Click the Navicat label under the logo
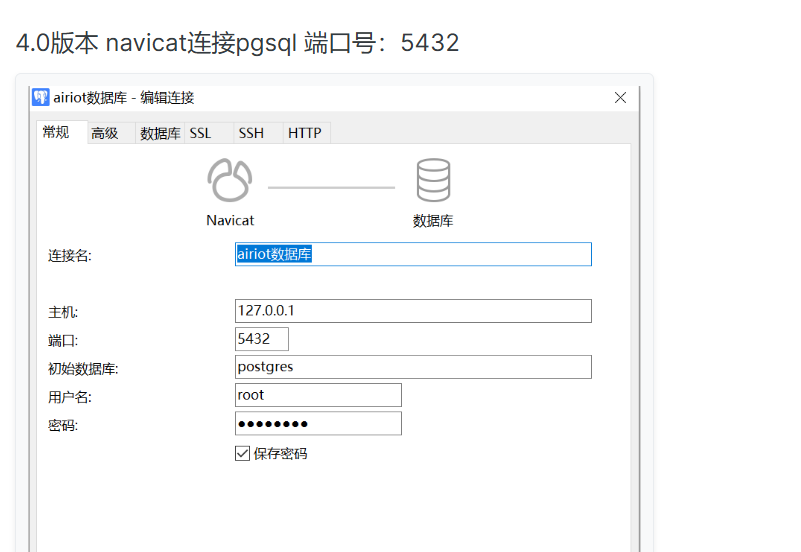This screenshot has width=801, height=552. pyautogui.click(x=230, y=220)
